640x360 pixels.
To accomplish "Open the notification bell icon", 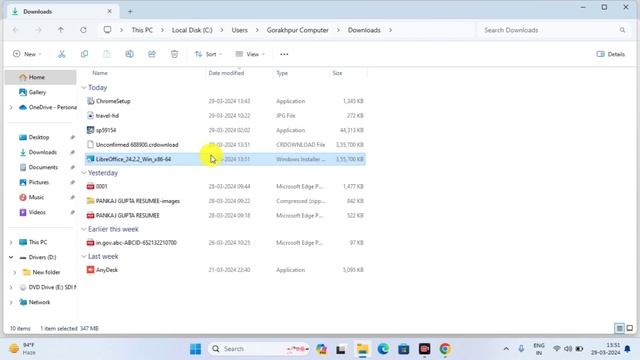I will pyautogui.click(x=627, y=349).
